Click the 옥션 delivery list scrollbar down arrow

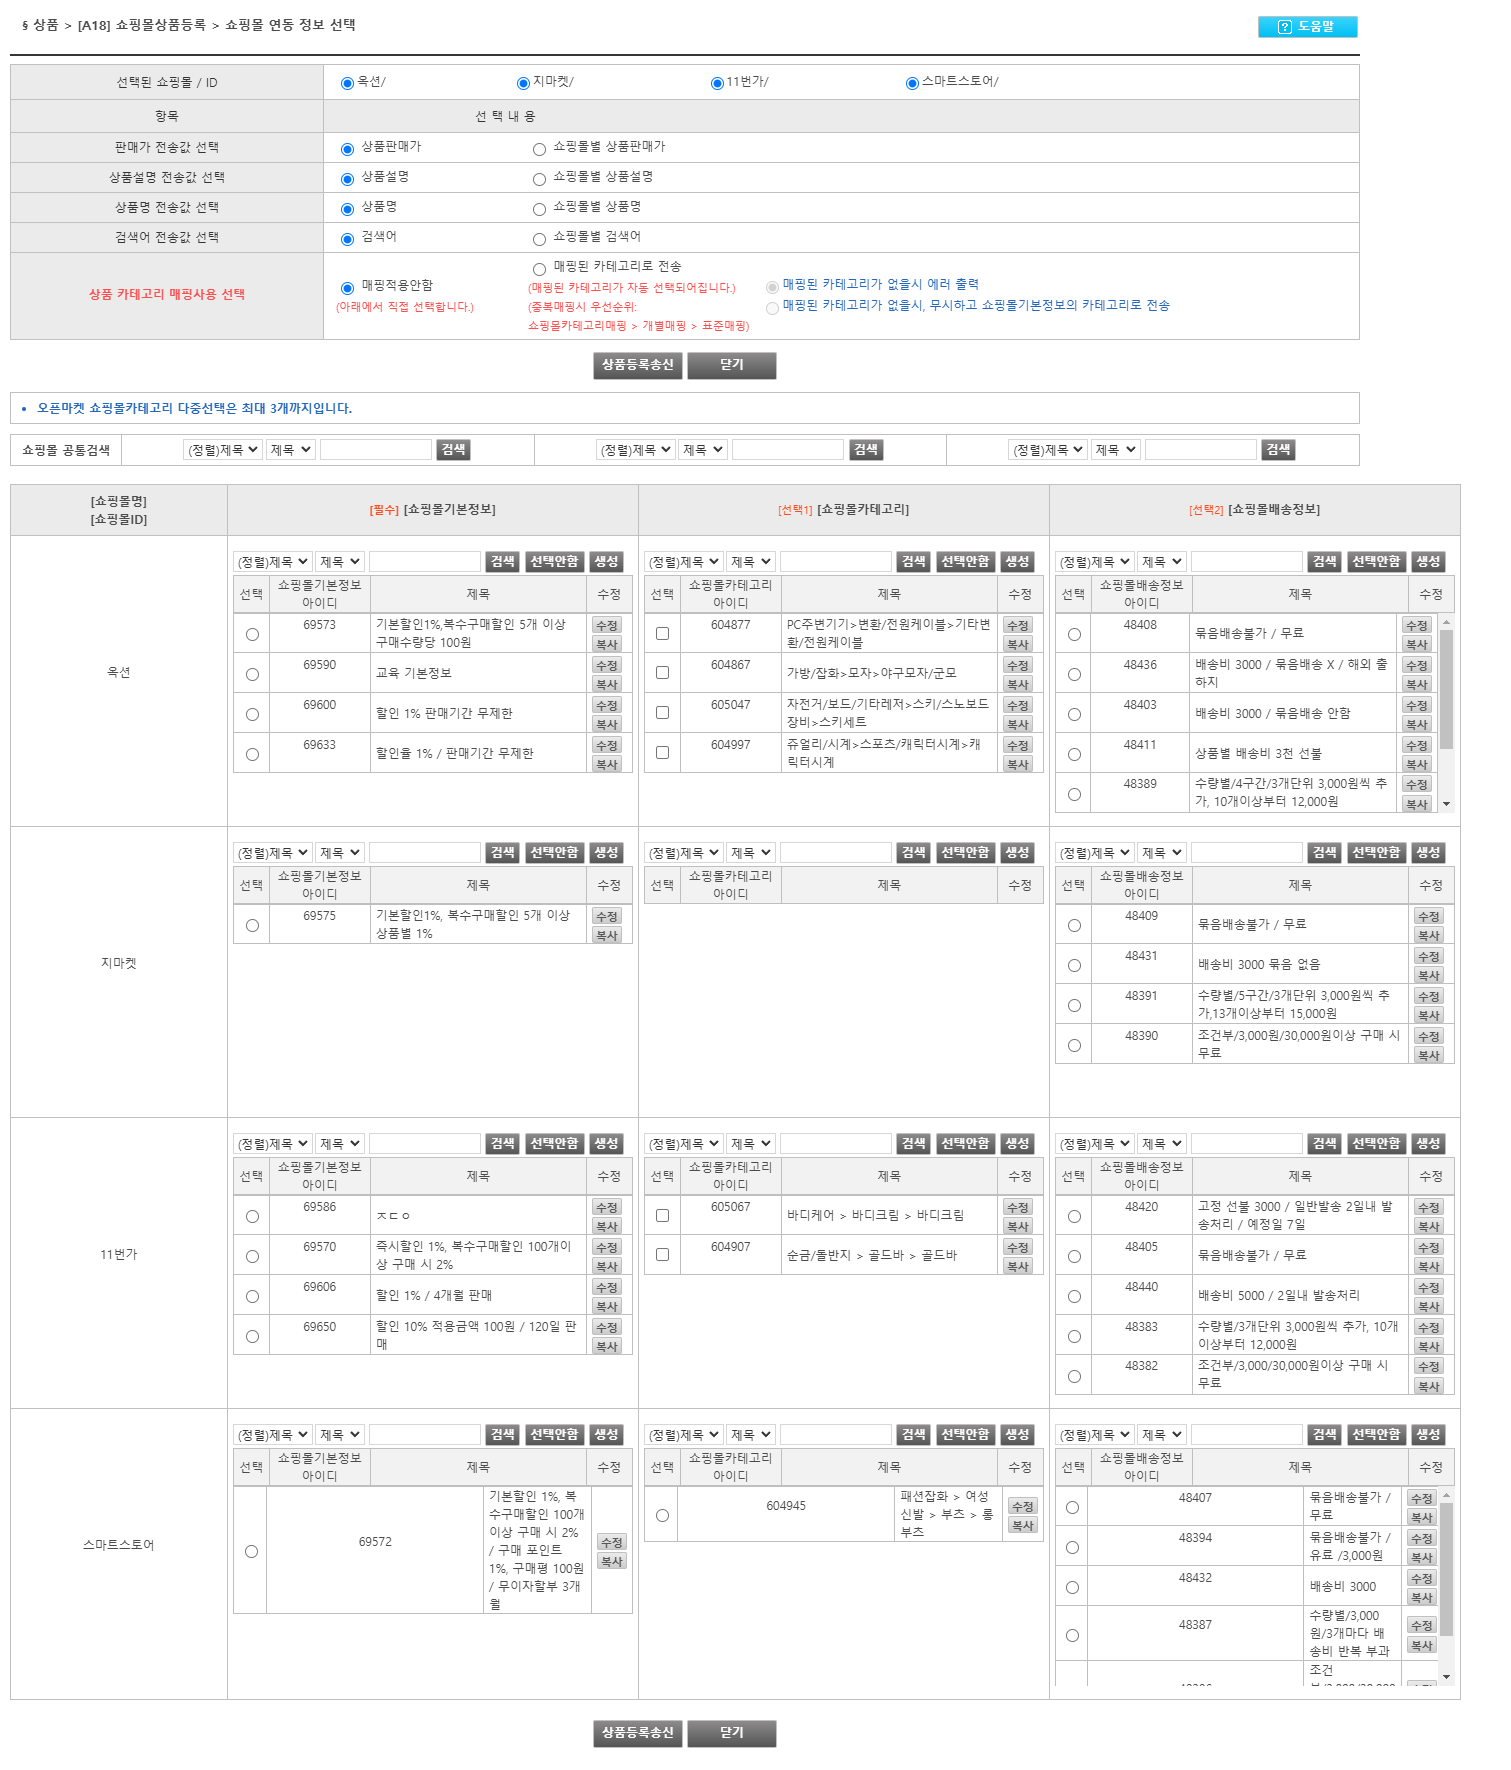pos(1446,804)
